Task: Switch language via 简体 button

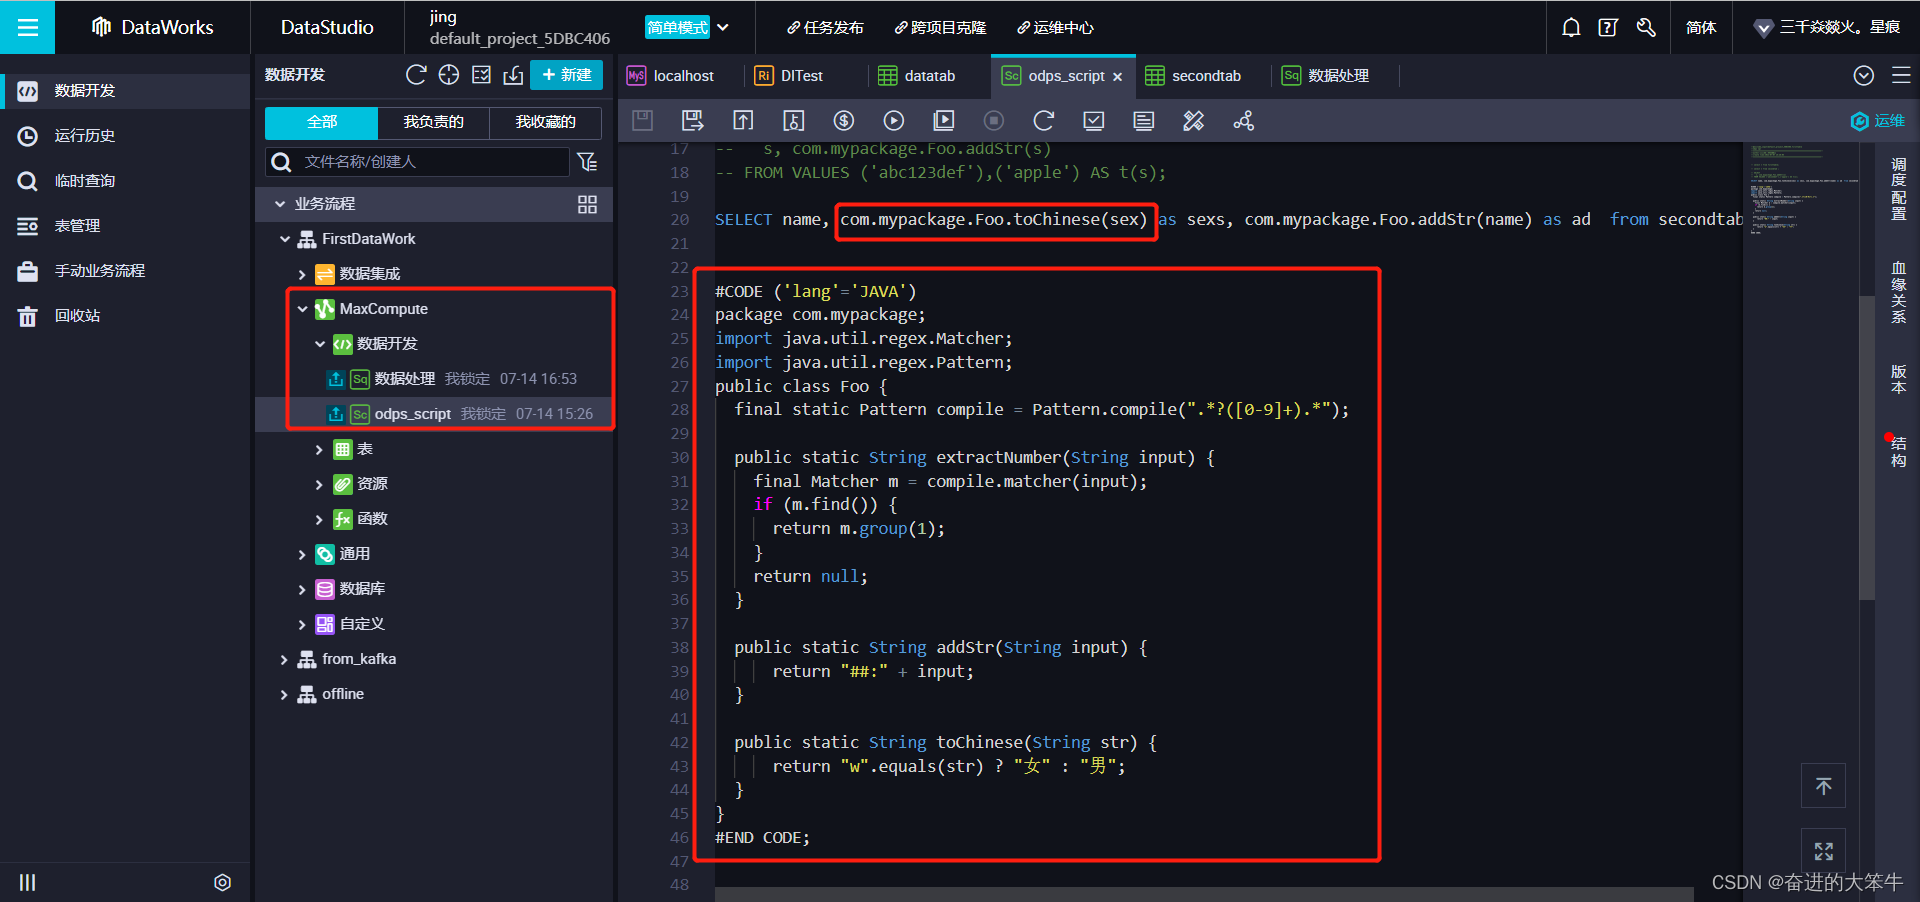Action: (1701, 27)
